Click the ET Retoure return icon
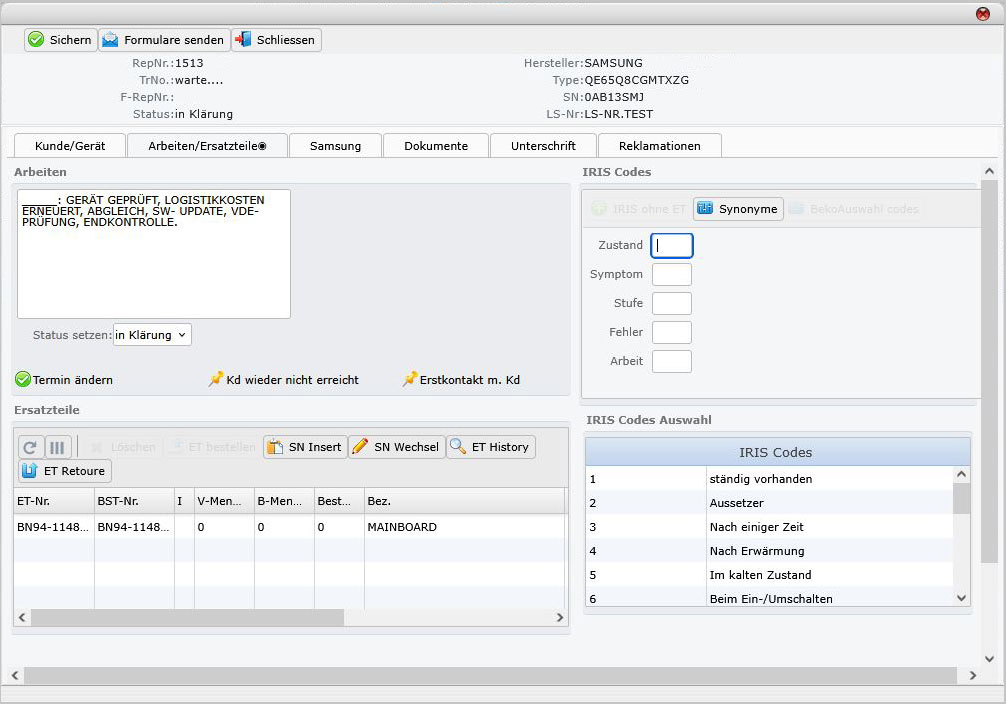Viewport: 1006px width, 704px height. [x=30, y=470]
